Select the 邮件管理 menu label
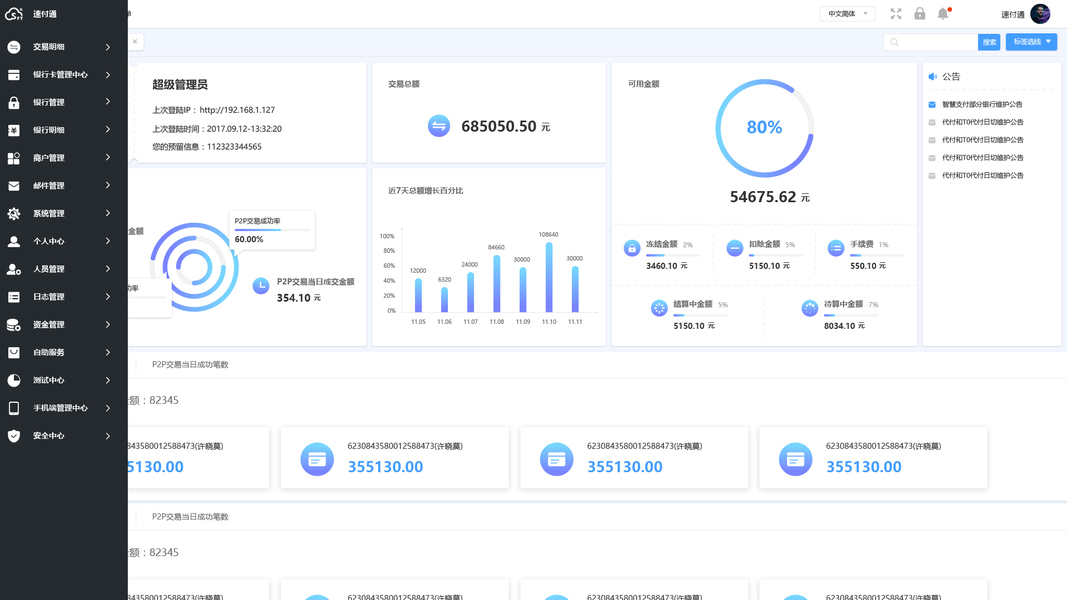 point(49,186)
